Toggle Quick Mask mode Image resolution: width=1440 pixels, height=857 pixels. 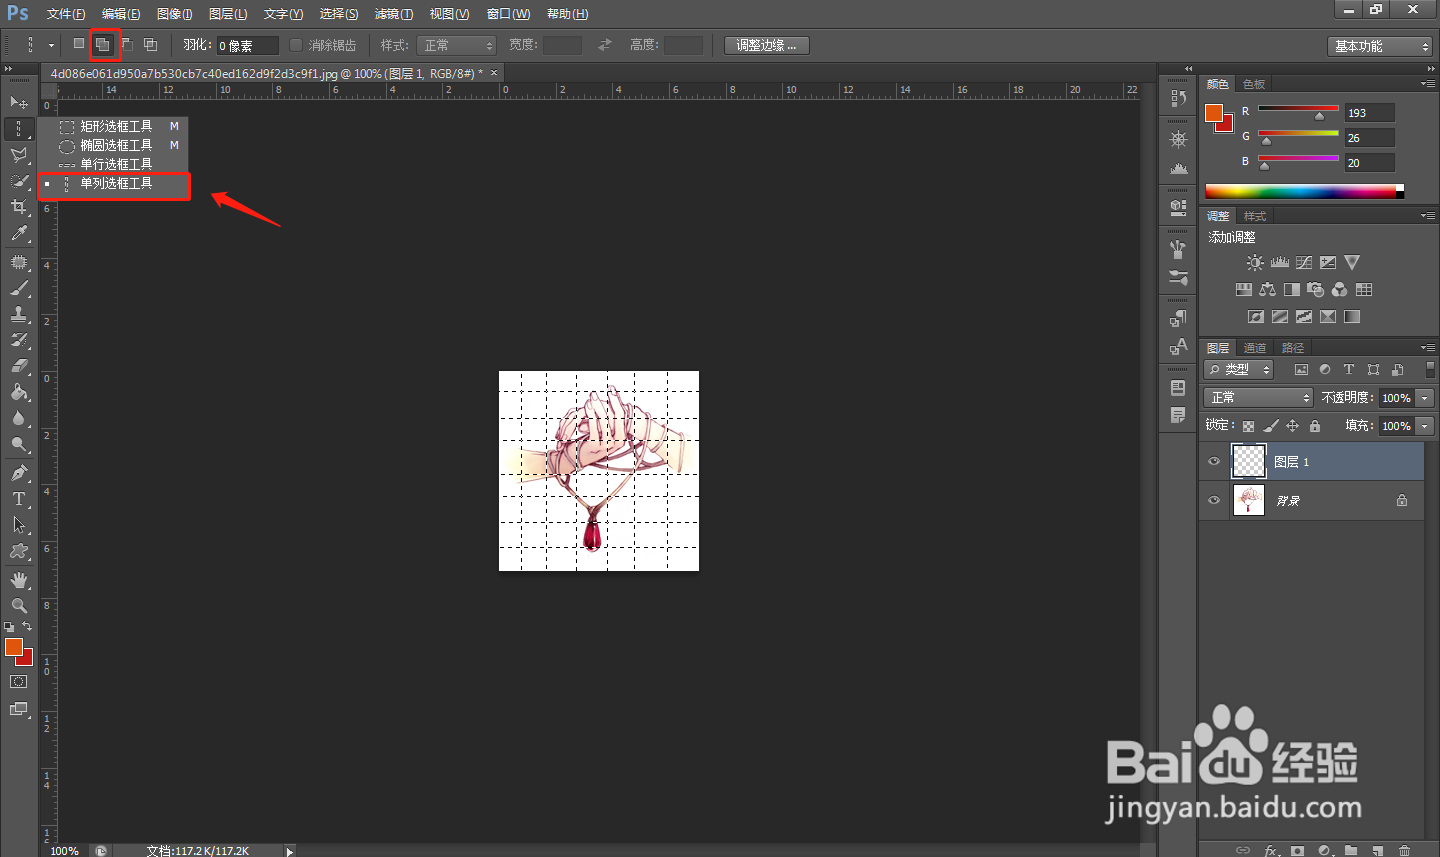tap(18, 682)
